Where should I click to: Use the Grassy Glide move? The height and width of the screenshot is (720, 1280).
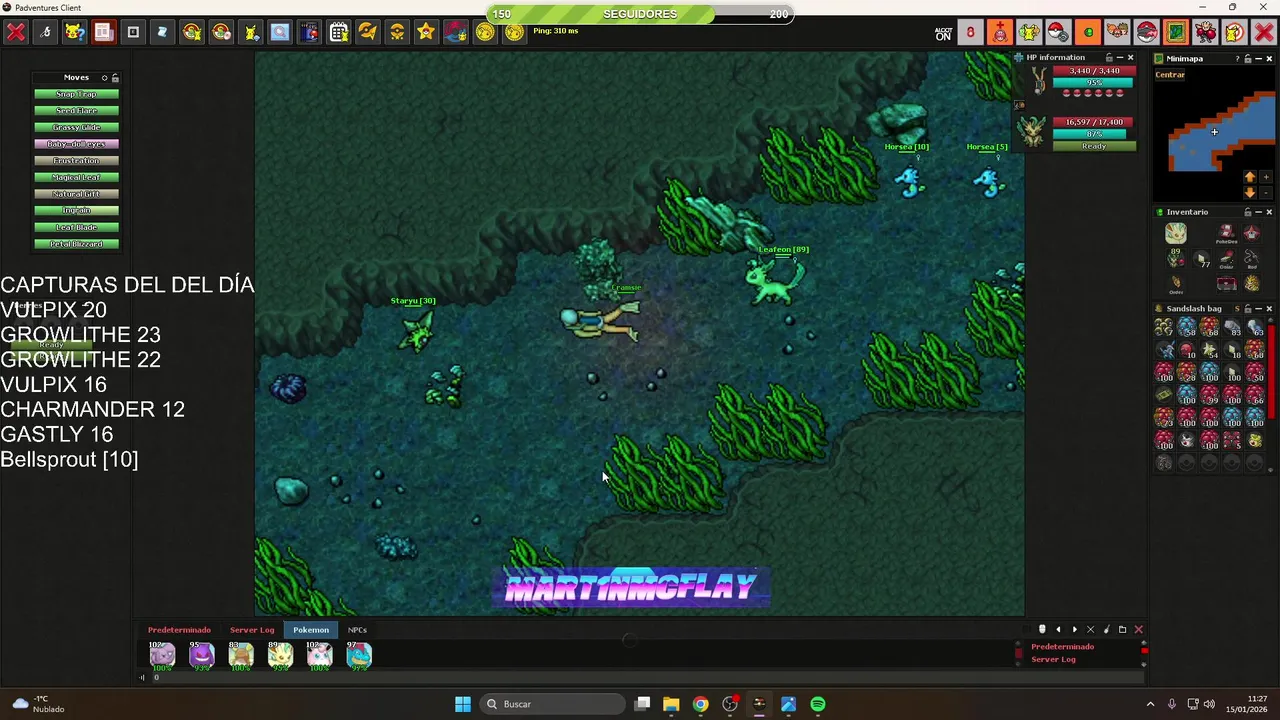(x=76, y=127)
